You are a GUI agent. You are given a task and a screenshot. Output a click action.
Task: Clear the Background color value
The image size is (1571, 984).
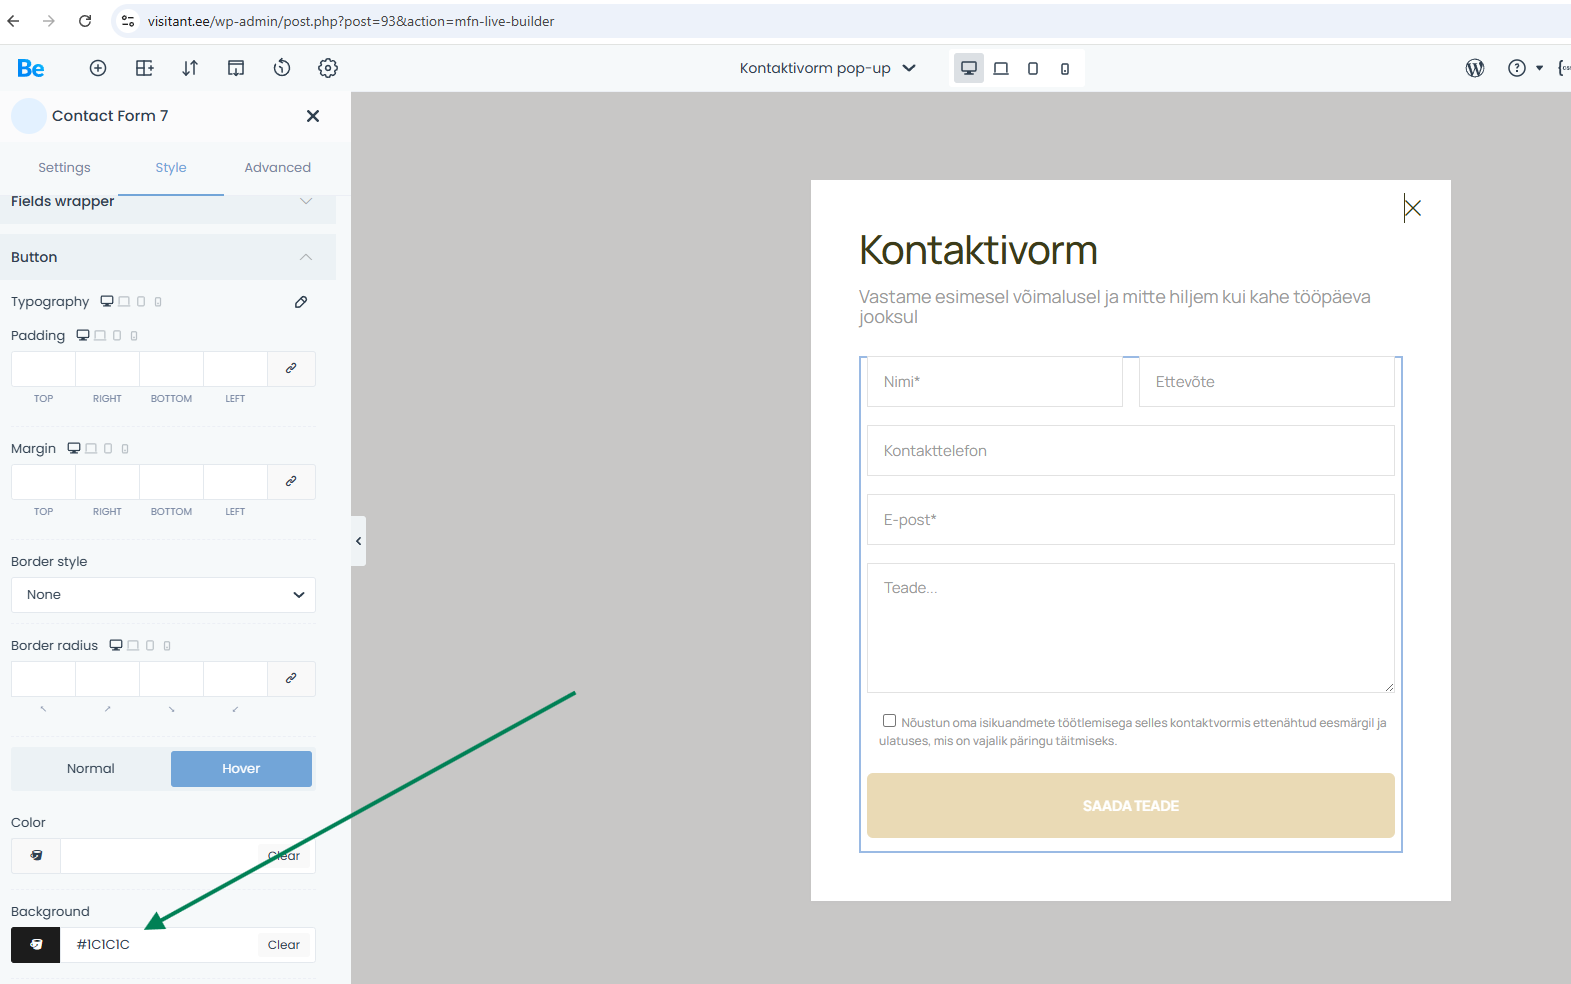pos(284,945)
